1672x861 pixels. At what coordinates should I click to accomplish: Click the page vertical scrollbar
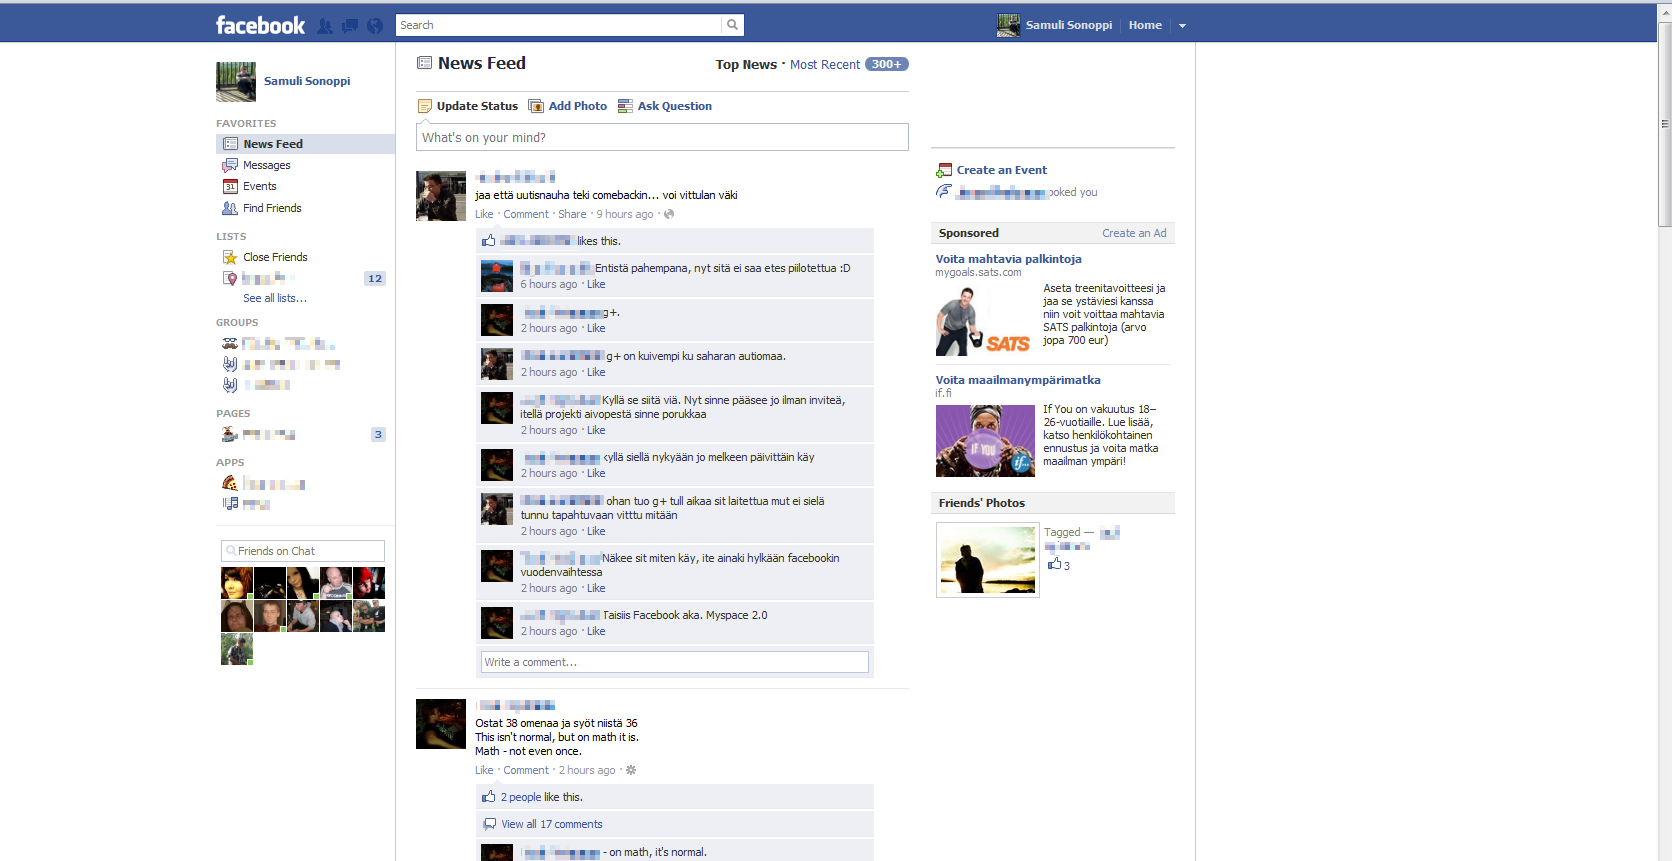pyautogui.click(x=1664, y=125)
